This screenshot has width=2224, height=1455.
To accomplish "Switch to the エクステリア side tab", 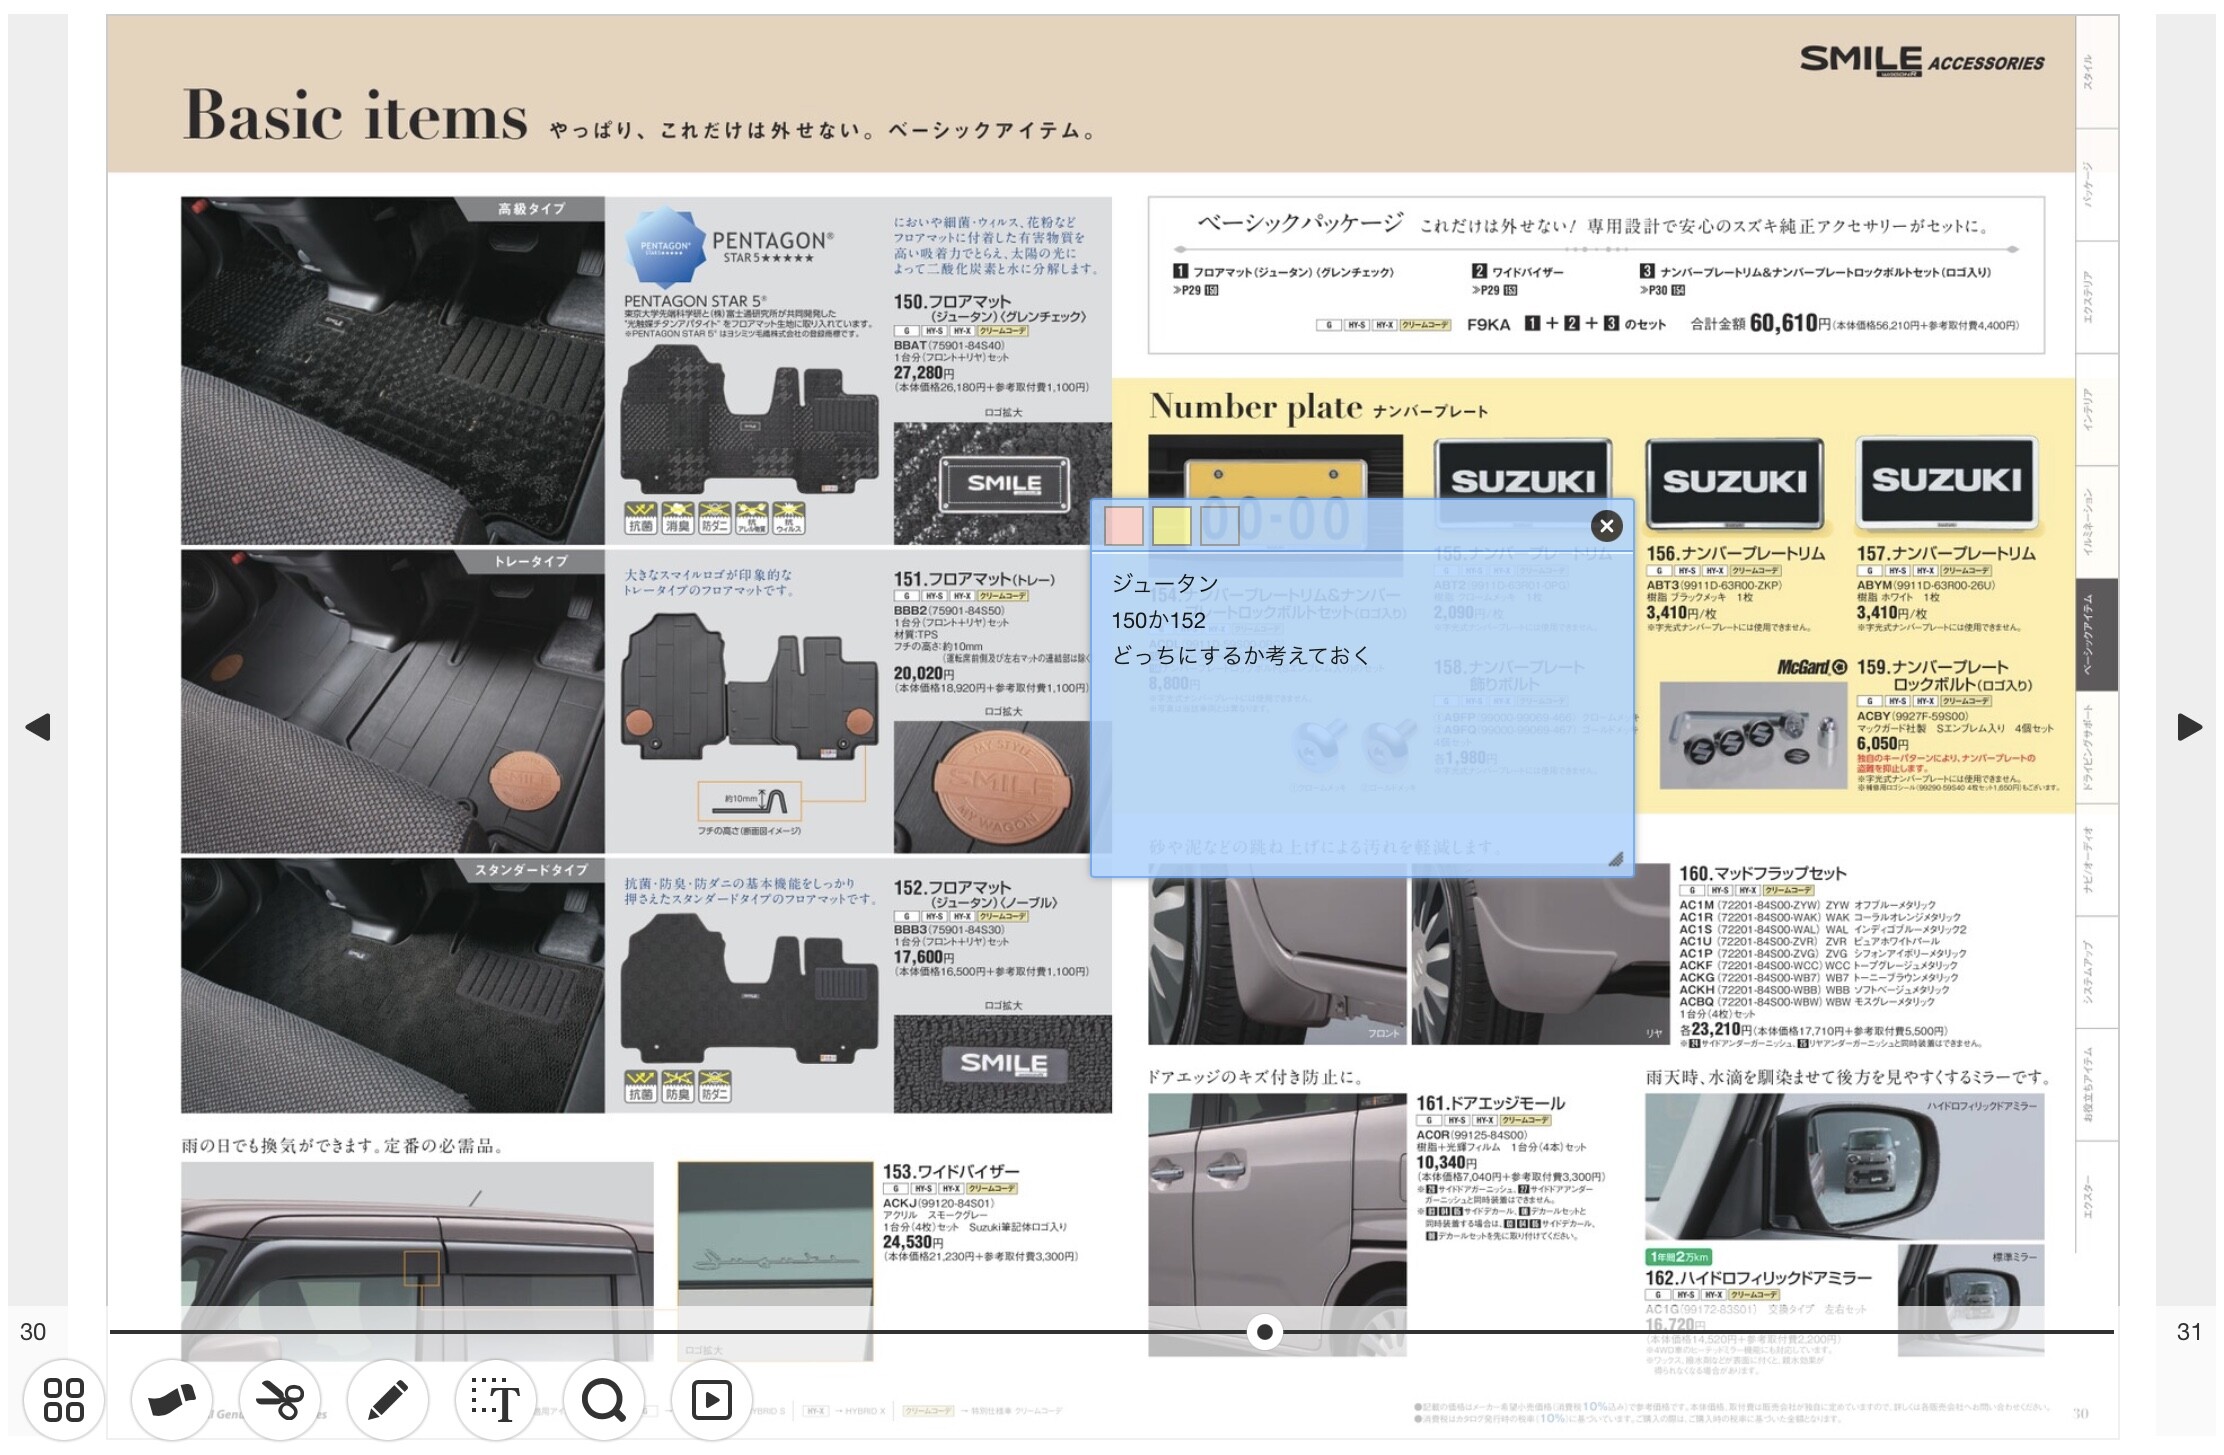I will (2096, 297).
